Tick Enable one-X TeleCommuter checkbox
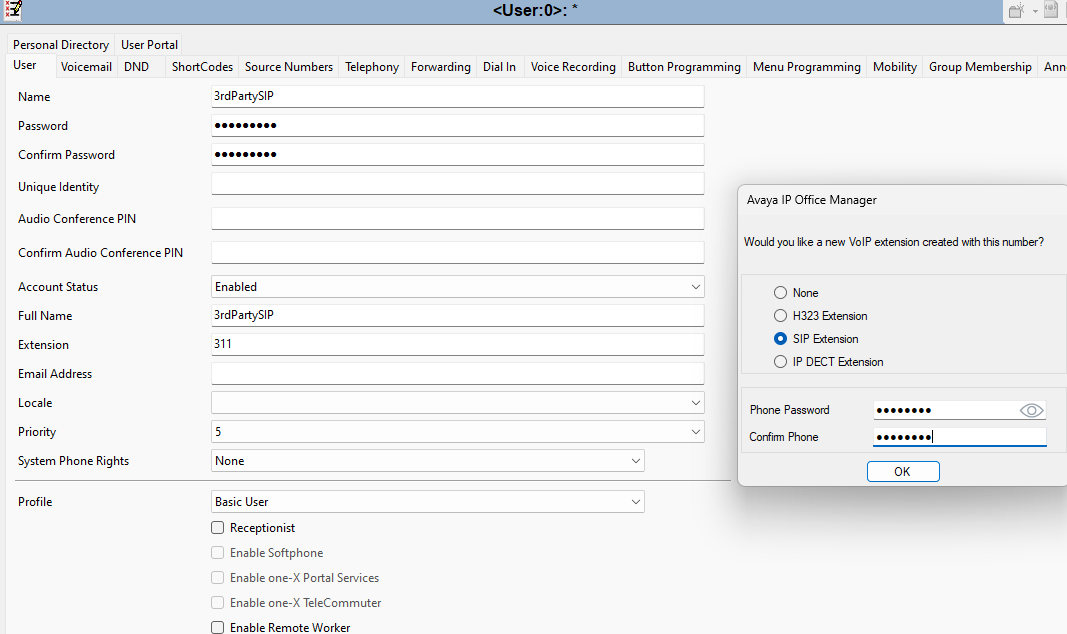This screenshot has width=1067, height=634. [218, 603]
